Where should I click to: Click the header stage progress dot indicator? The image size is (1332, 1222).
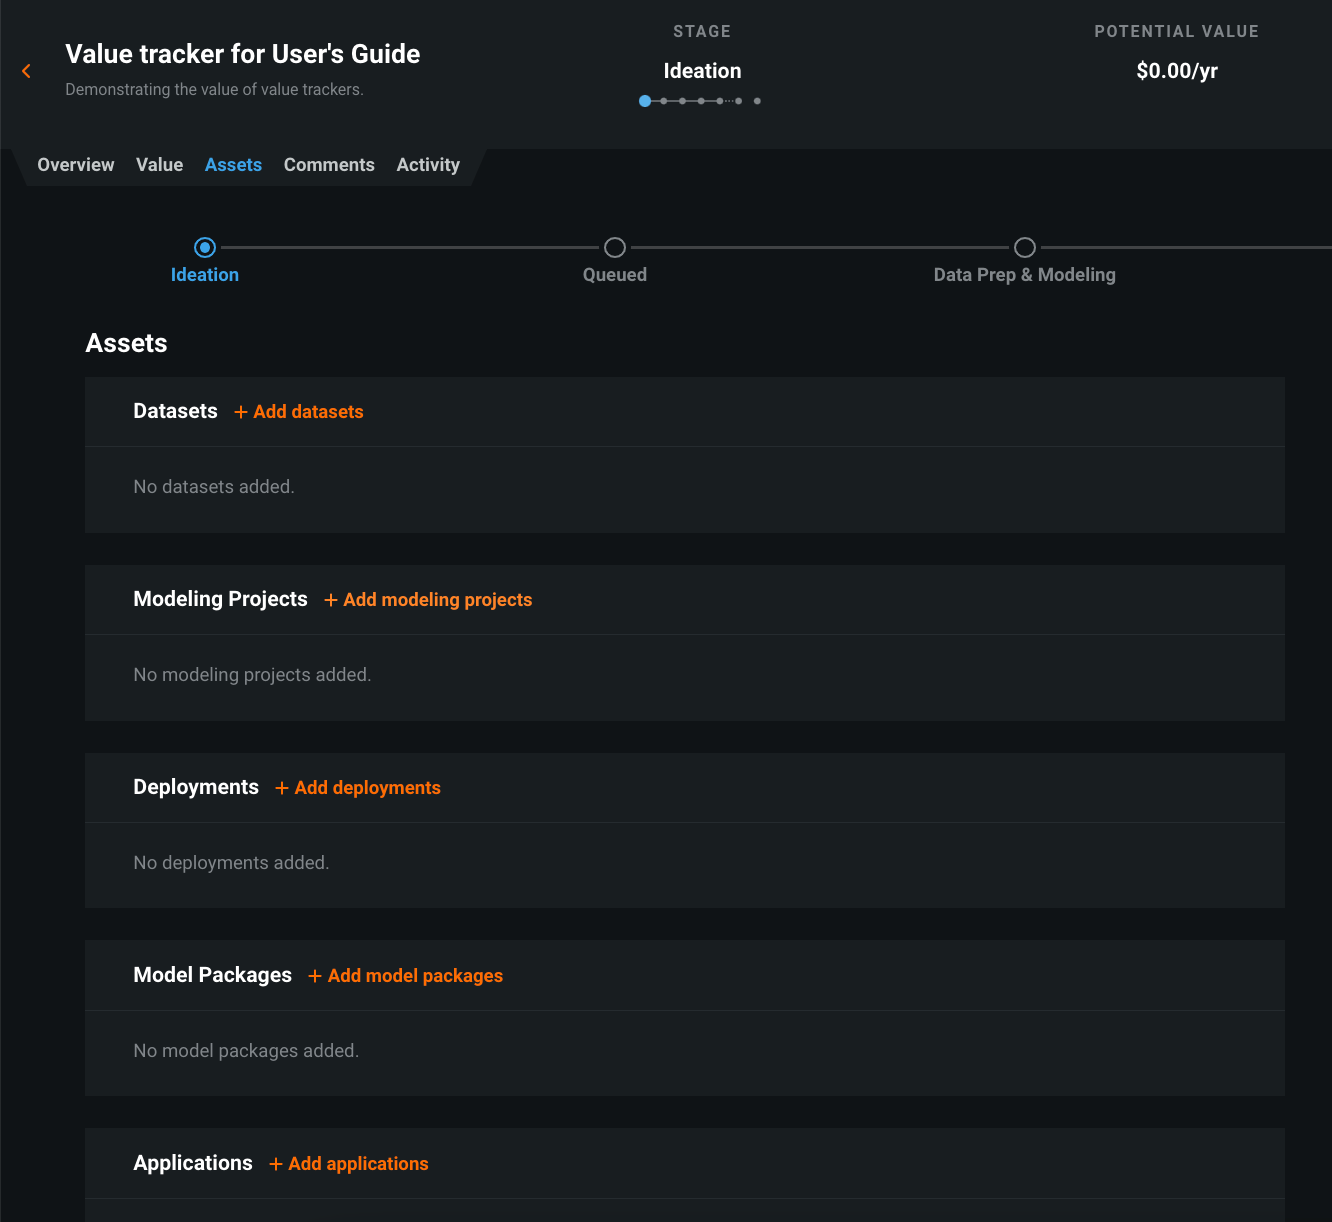(700, 101)
